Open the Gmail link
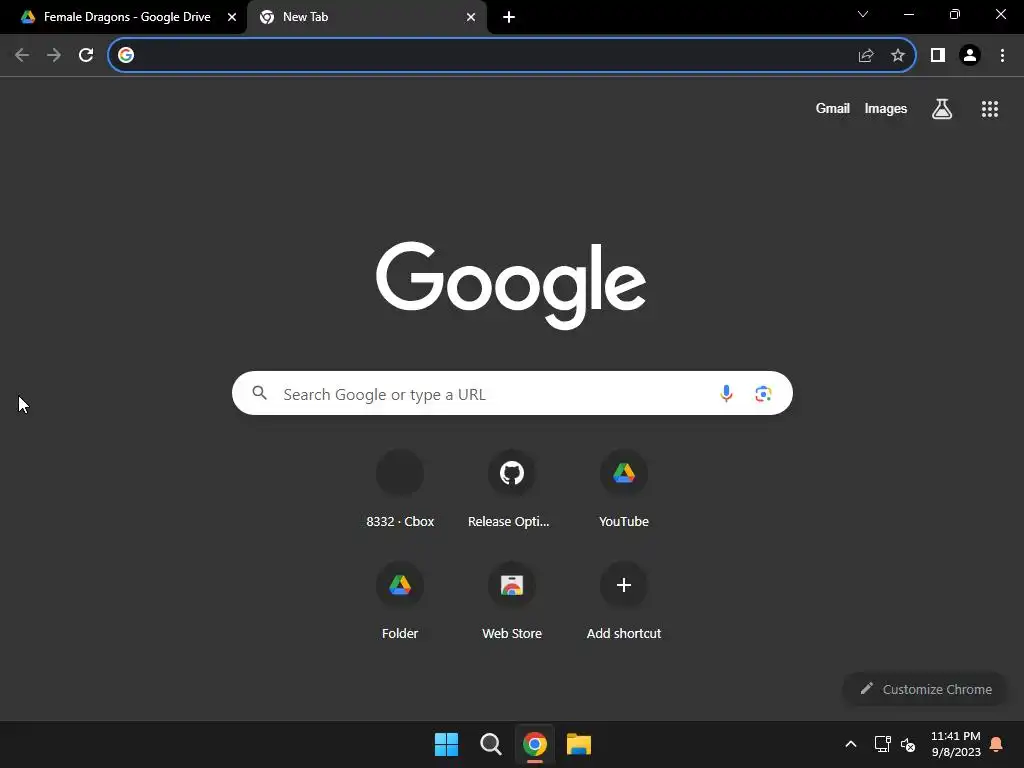Image resolution: width=1024 pixels, height=768 pixels. click(833, 108)
